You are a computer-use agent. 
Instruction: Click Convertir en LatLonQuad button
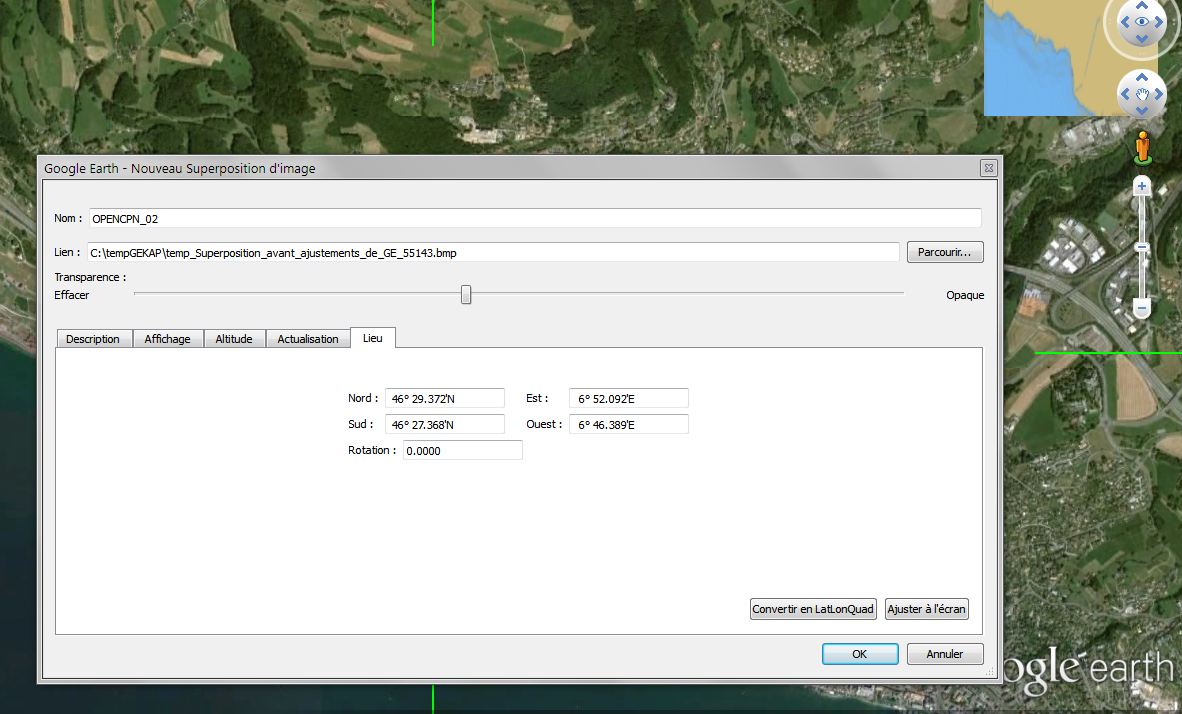pyautogui.click(x=813, y=609)
